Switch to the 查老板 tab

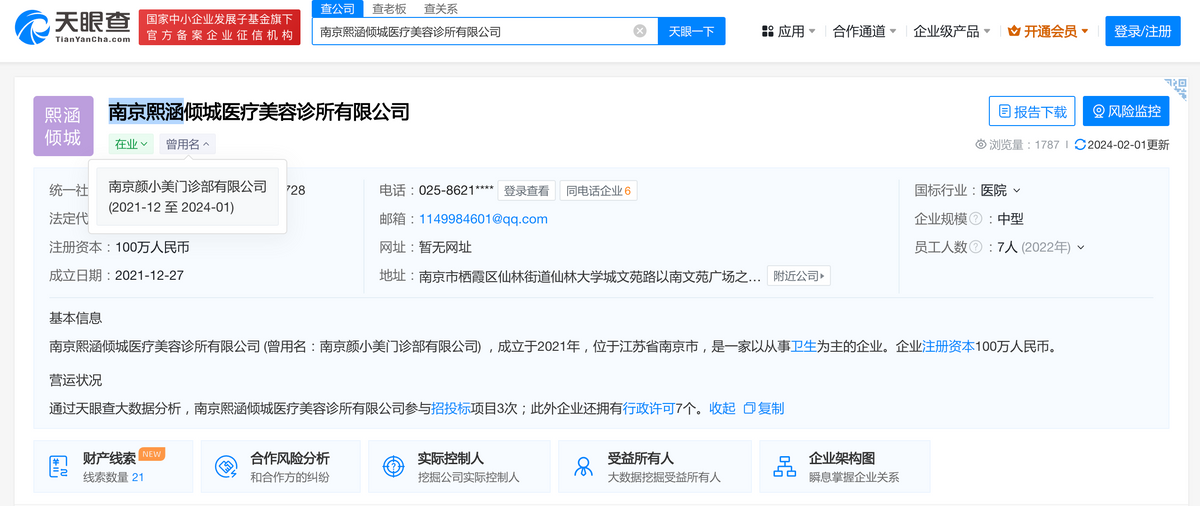coord(389,8)
